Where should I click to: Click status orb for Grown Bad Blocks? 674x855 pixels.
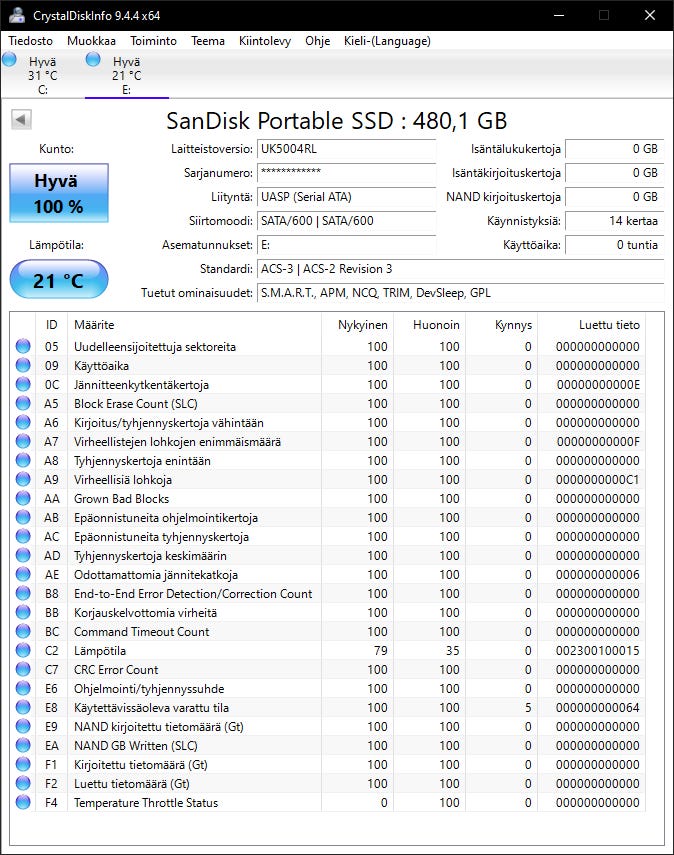[23, 499]
